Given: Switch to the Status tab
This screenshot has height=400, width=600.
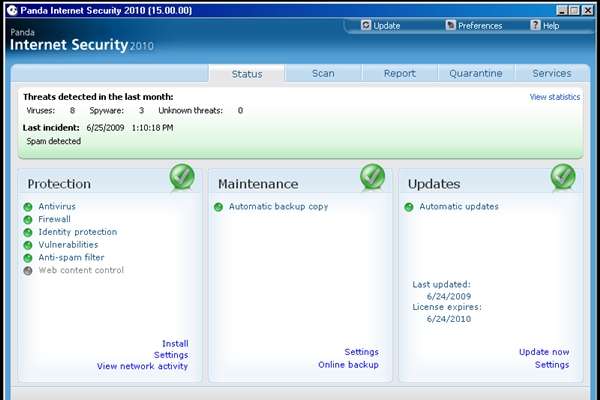Looking at the screenshot, I should [247, 73].
